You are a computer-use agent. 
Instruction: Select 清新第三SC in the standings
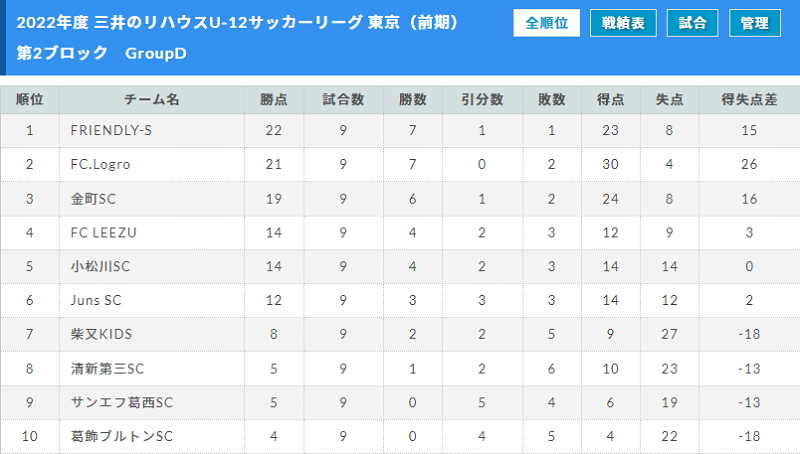coord(108,368)
